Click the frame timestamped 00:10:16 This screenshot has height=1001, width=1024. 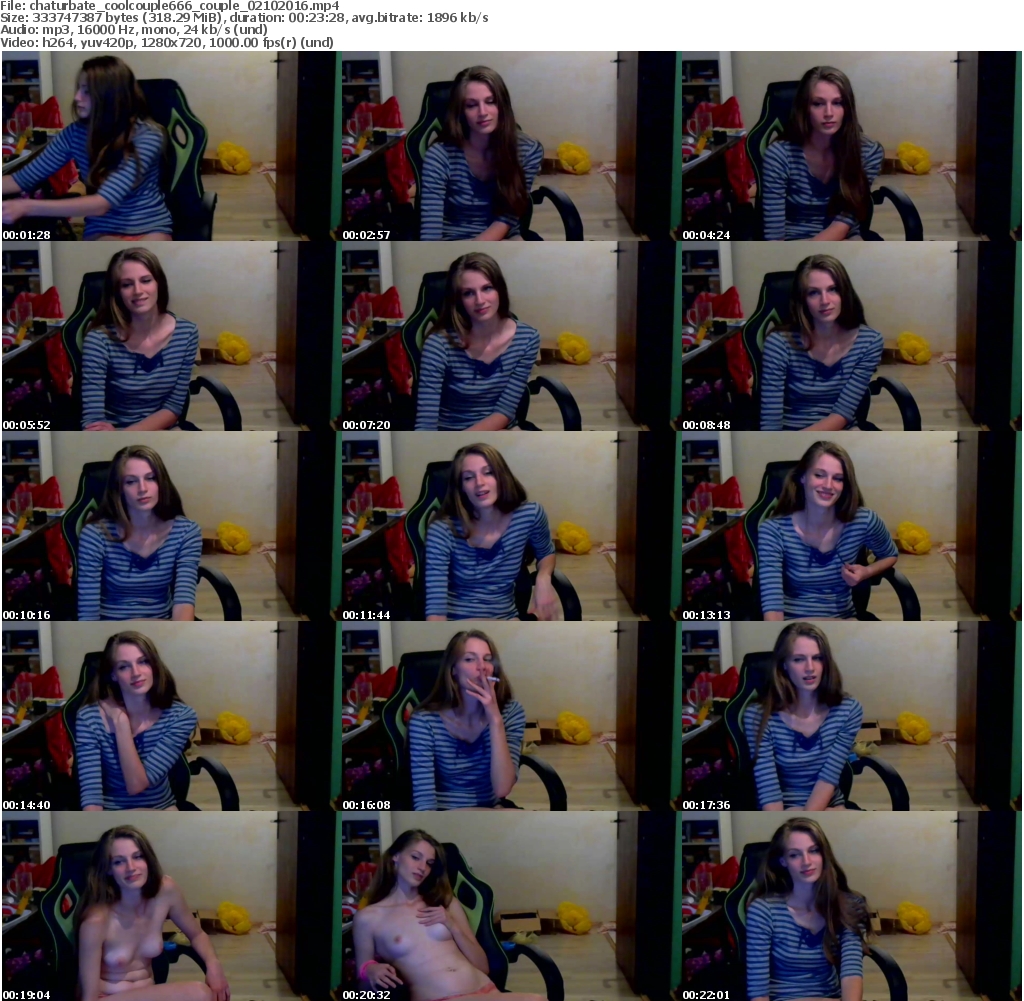point(170,526)
